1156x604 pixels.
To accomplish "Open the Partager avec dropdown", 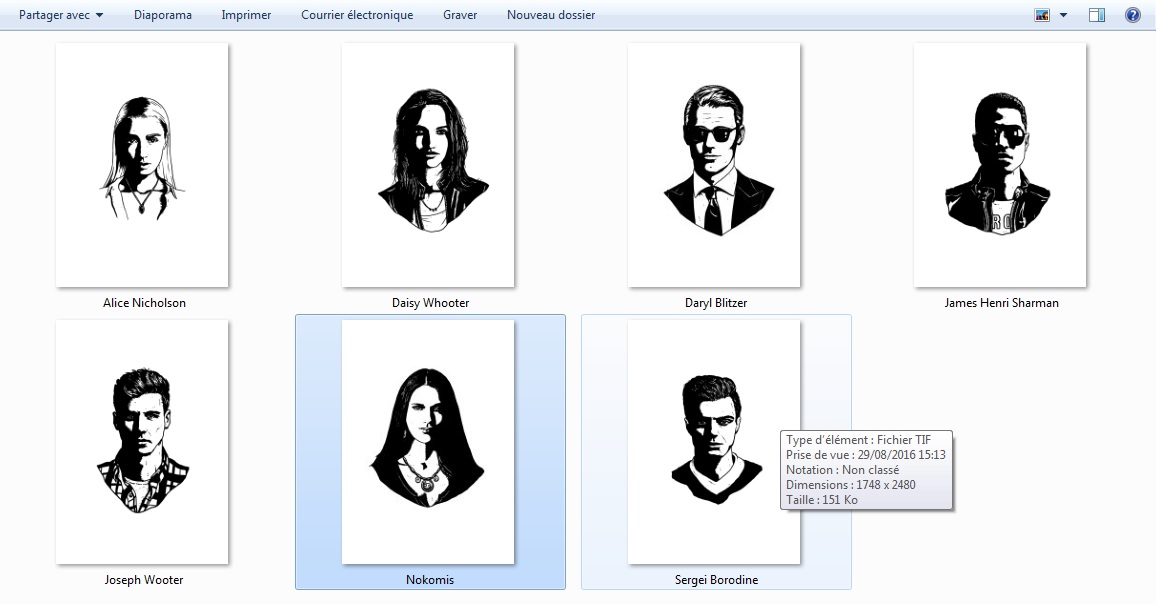I will pyautogui.click(x=61, y=15).
